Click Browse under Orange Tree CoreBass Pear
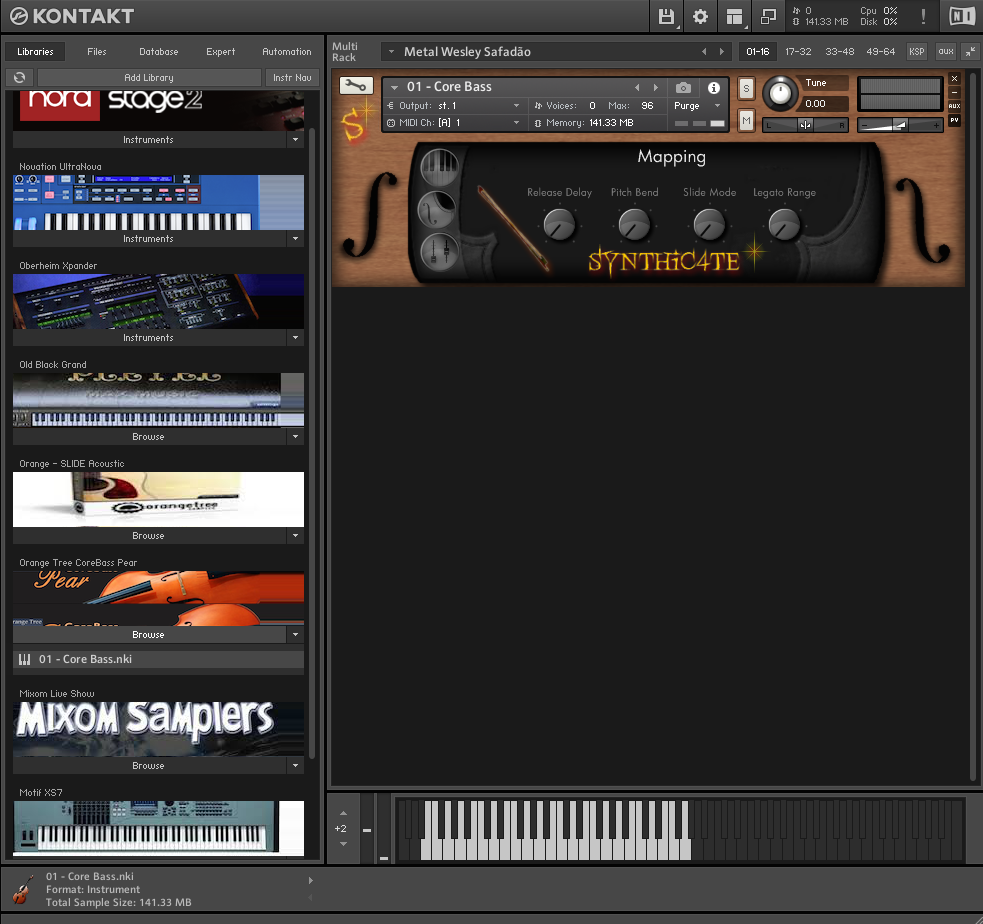The image size is (983, 924). click(x=149, y=634)
